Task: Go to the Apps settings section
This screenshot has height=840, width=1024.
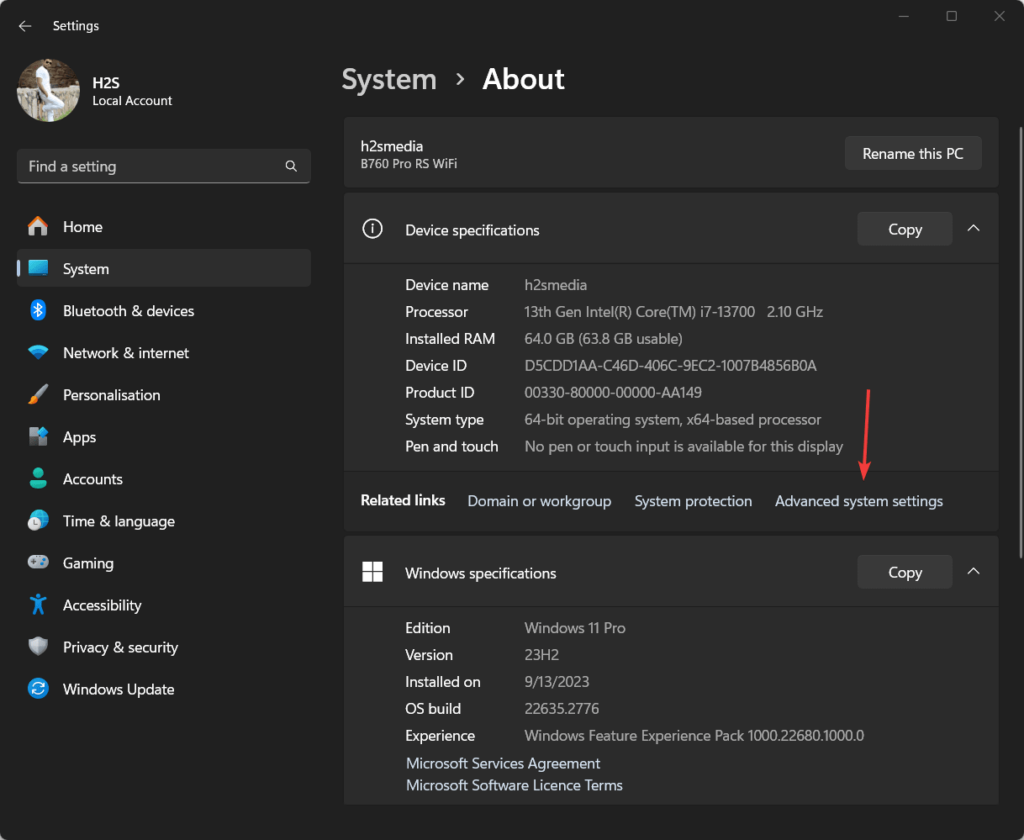Action: (79, 437)
